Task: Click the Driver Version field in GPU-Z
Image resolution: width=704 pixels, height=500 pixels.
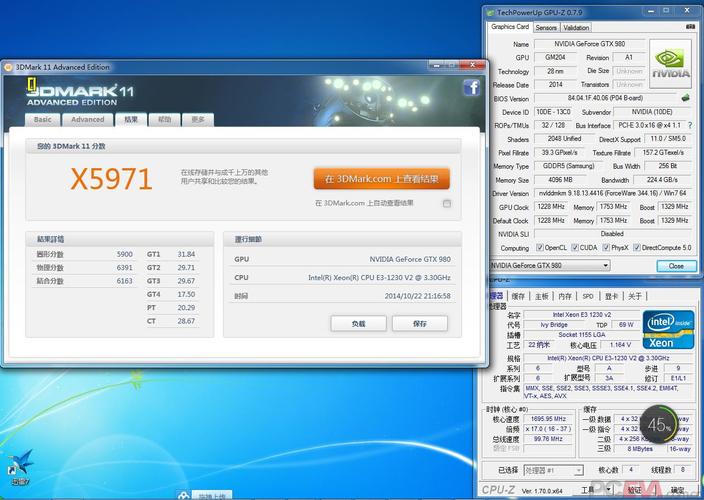Action: [613, 193]
